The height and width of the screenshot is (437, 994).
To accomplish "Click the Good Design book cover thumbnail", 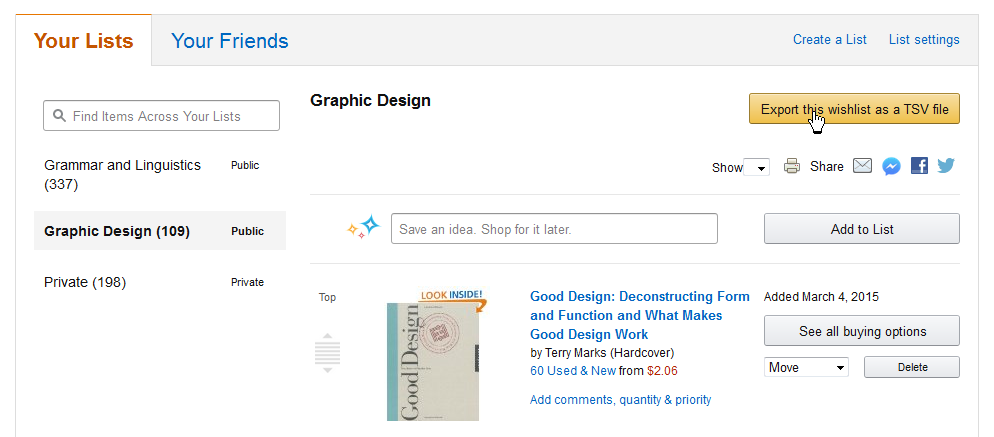I will point(432,362).
